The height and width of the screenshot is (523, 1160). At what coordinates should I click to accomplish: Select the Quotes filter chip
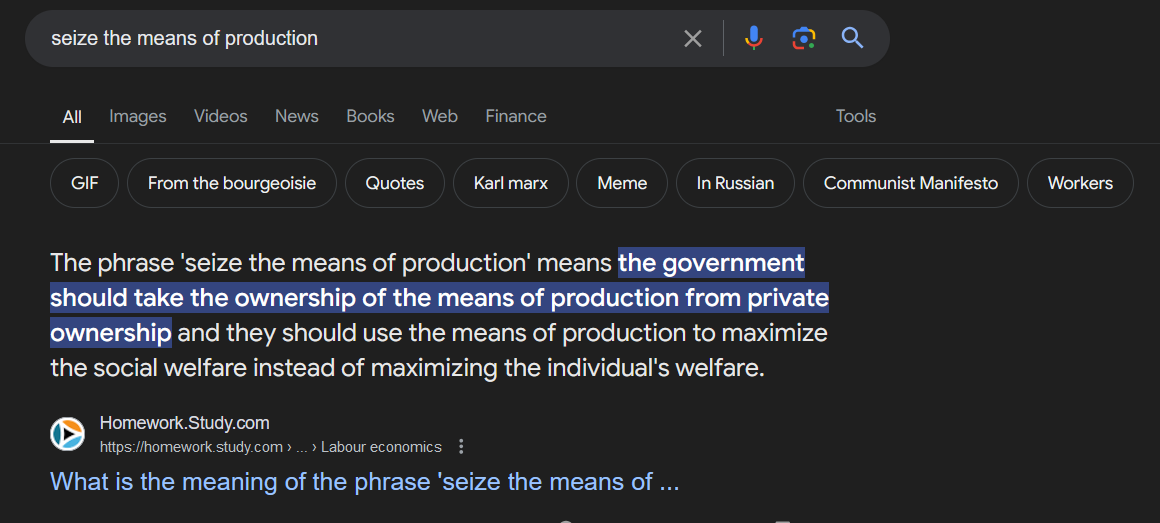[395, 183]
